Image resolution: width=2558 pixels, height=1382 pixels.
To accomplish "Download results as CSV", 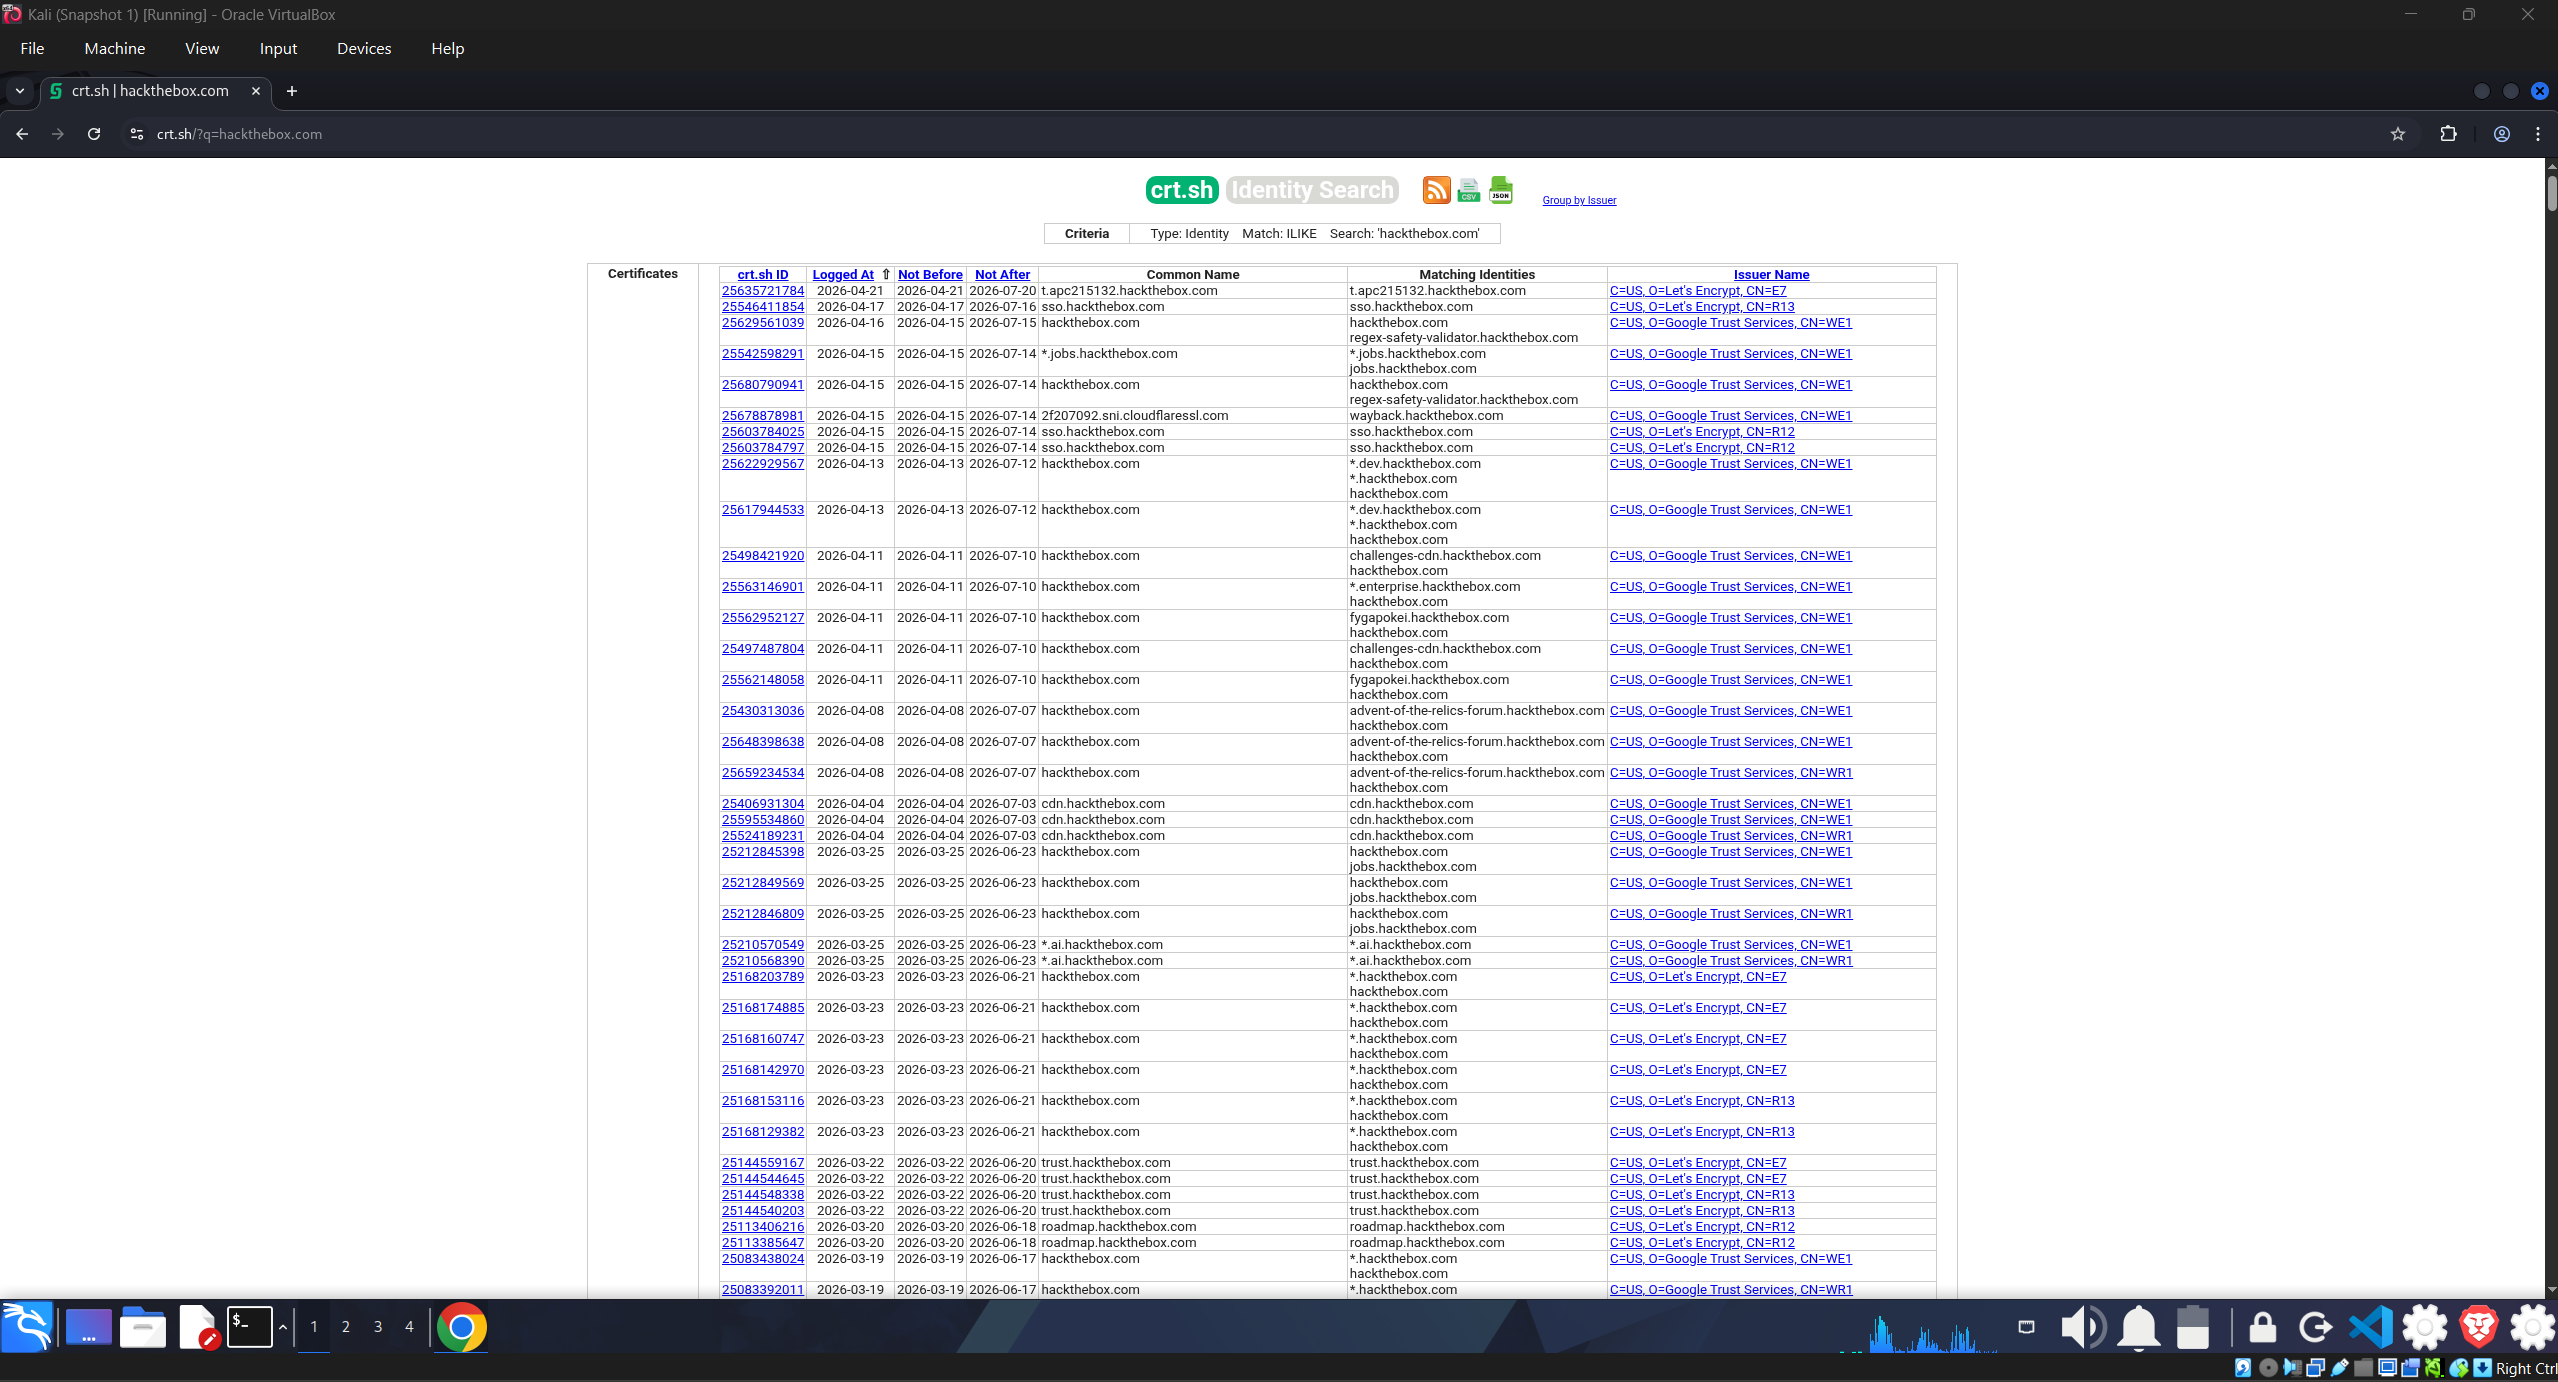I will click(x=1468, y=190).
